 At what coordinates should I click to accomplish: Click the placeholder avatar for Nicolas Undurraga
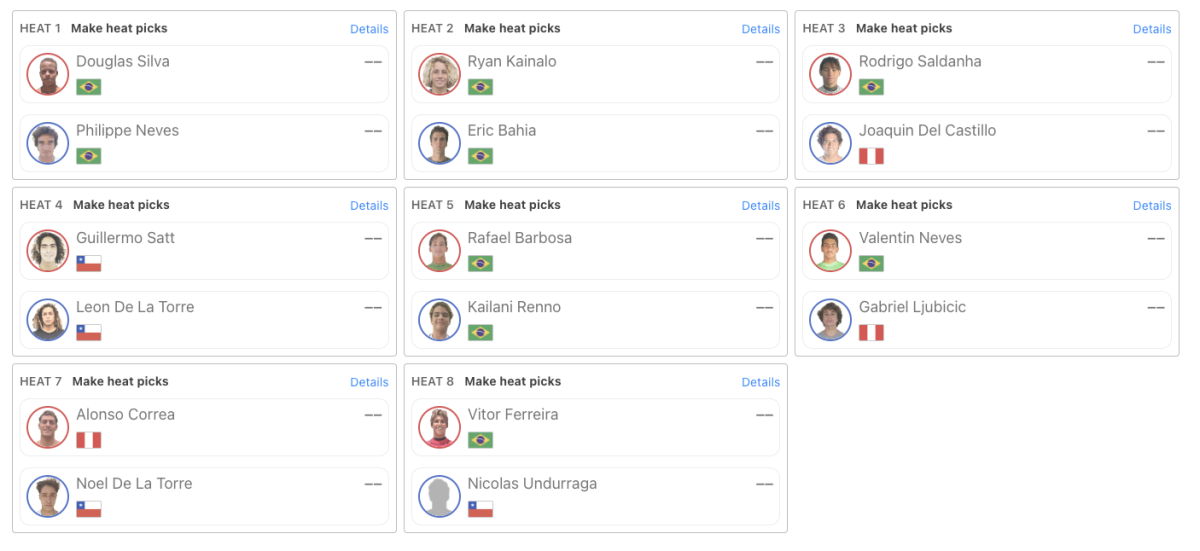pos(439,497)
